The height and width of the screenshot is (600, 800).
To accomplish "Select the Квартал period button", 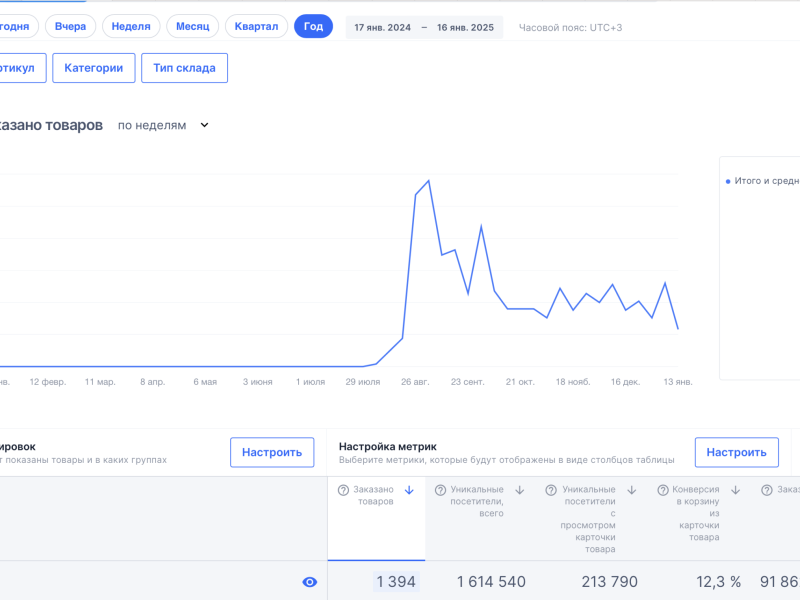I will (x=256, y=26).
